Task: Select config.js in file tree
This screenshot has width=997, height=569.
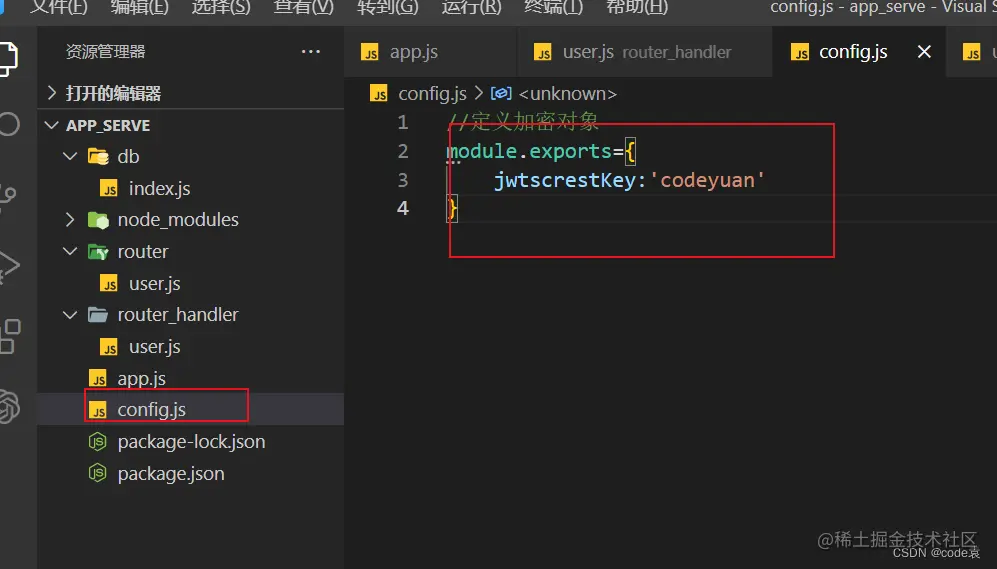Action: [x=151, y=410]
